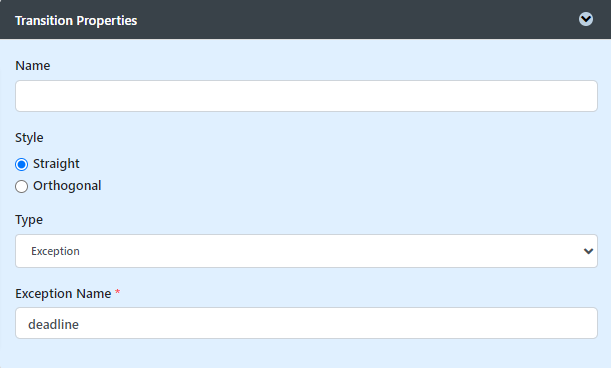
Task: Click the Exception Name label
Action: (x=63, y=294)
